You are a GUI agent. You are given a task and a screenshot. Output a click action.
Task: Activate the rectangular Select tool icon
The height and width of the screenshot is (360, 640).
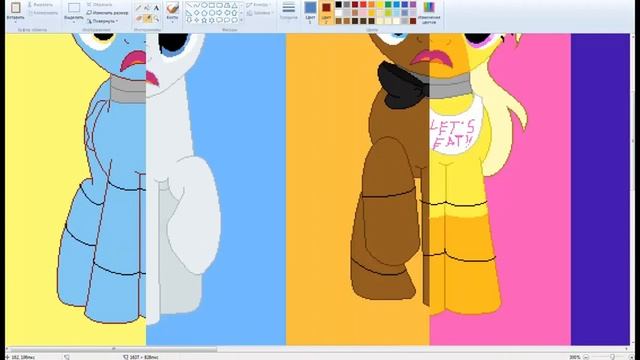74,7
